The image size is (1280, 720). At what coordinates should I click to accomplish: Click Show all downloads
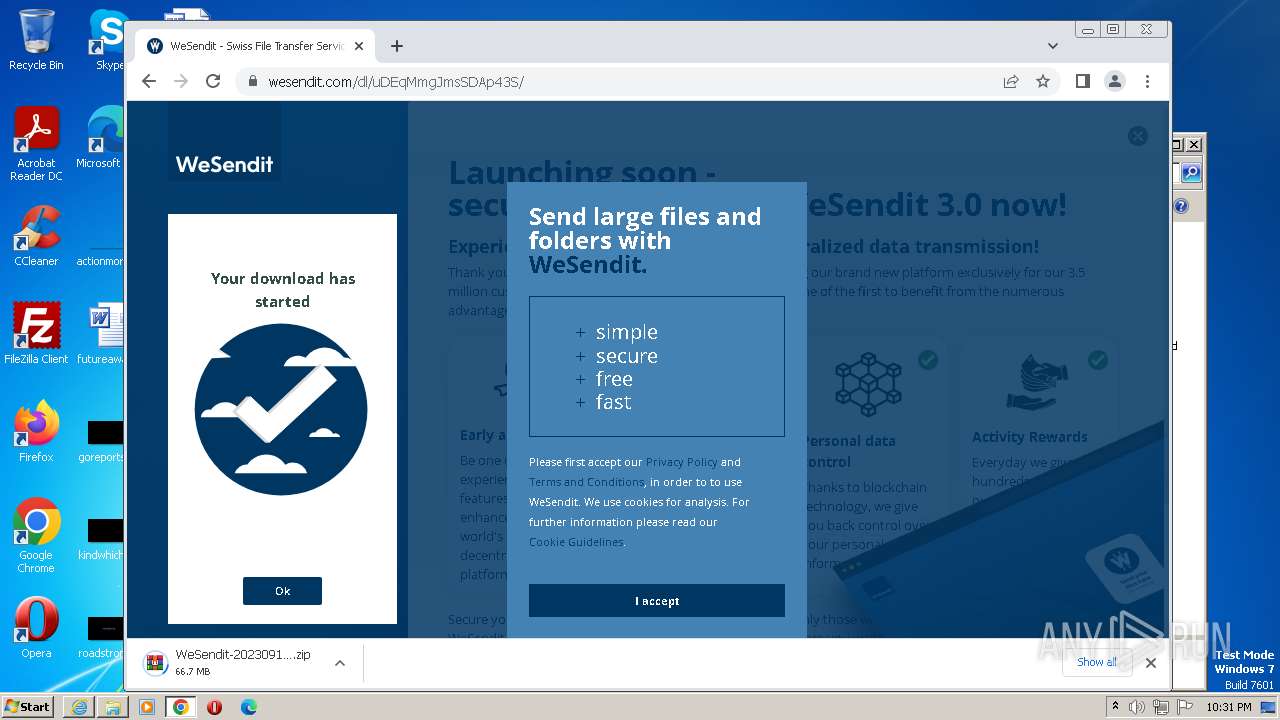click(1097, 662)
